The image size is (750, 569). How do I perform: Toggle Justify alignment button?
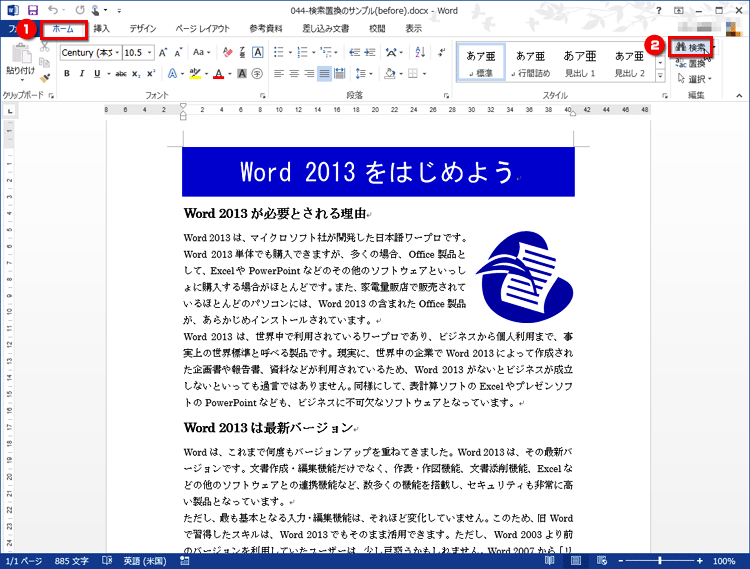click(324, 74)
